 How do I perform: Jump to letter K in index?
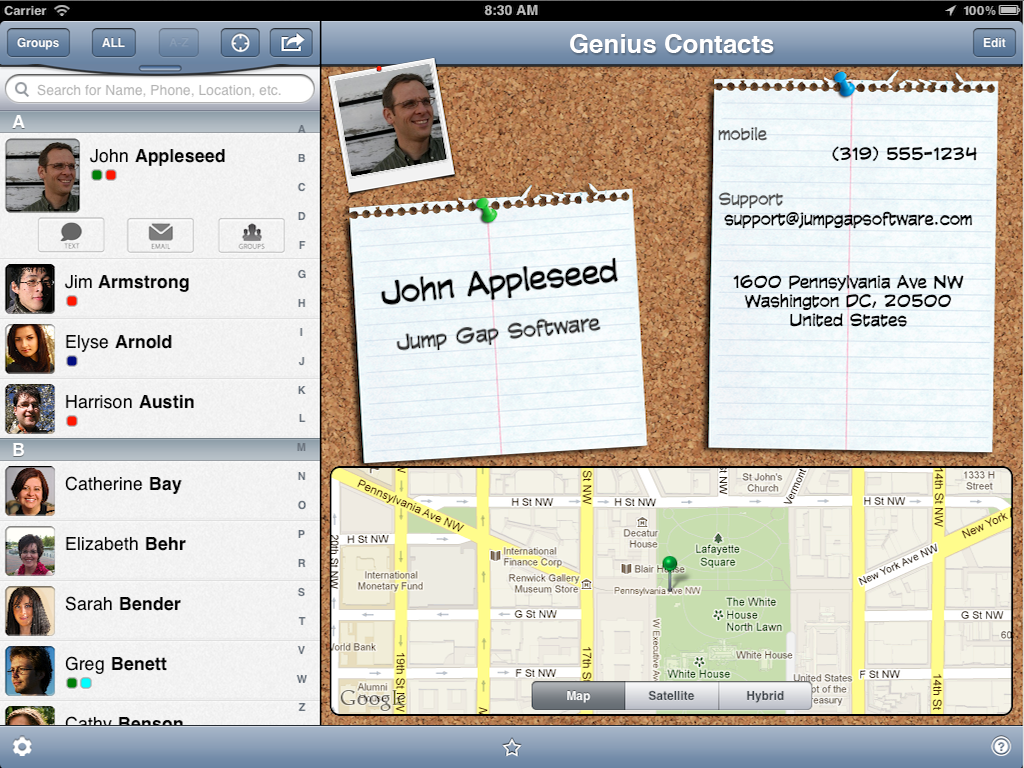[302, 390]
